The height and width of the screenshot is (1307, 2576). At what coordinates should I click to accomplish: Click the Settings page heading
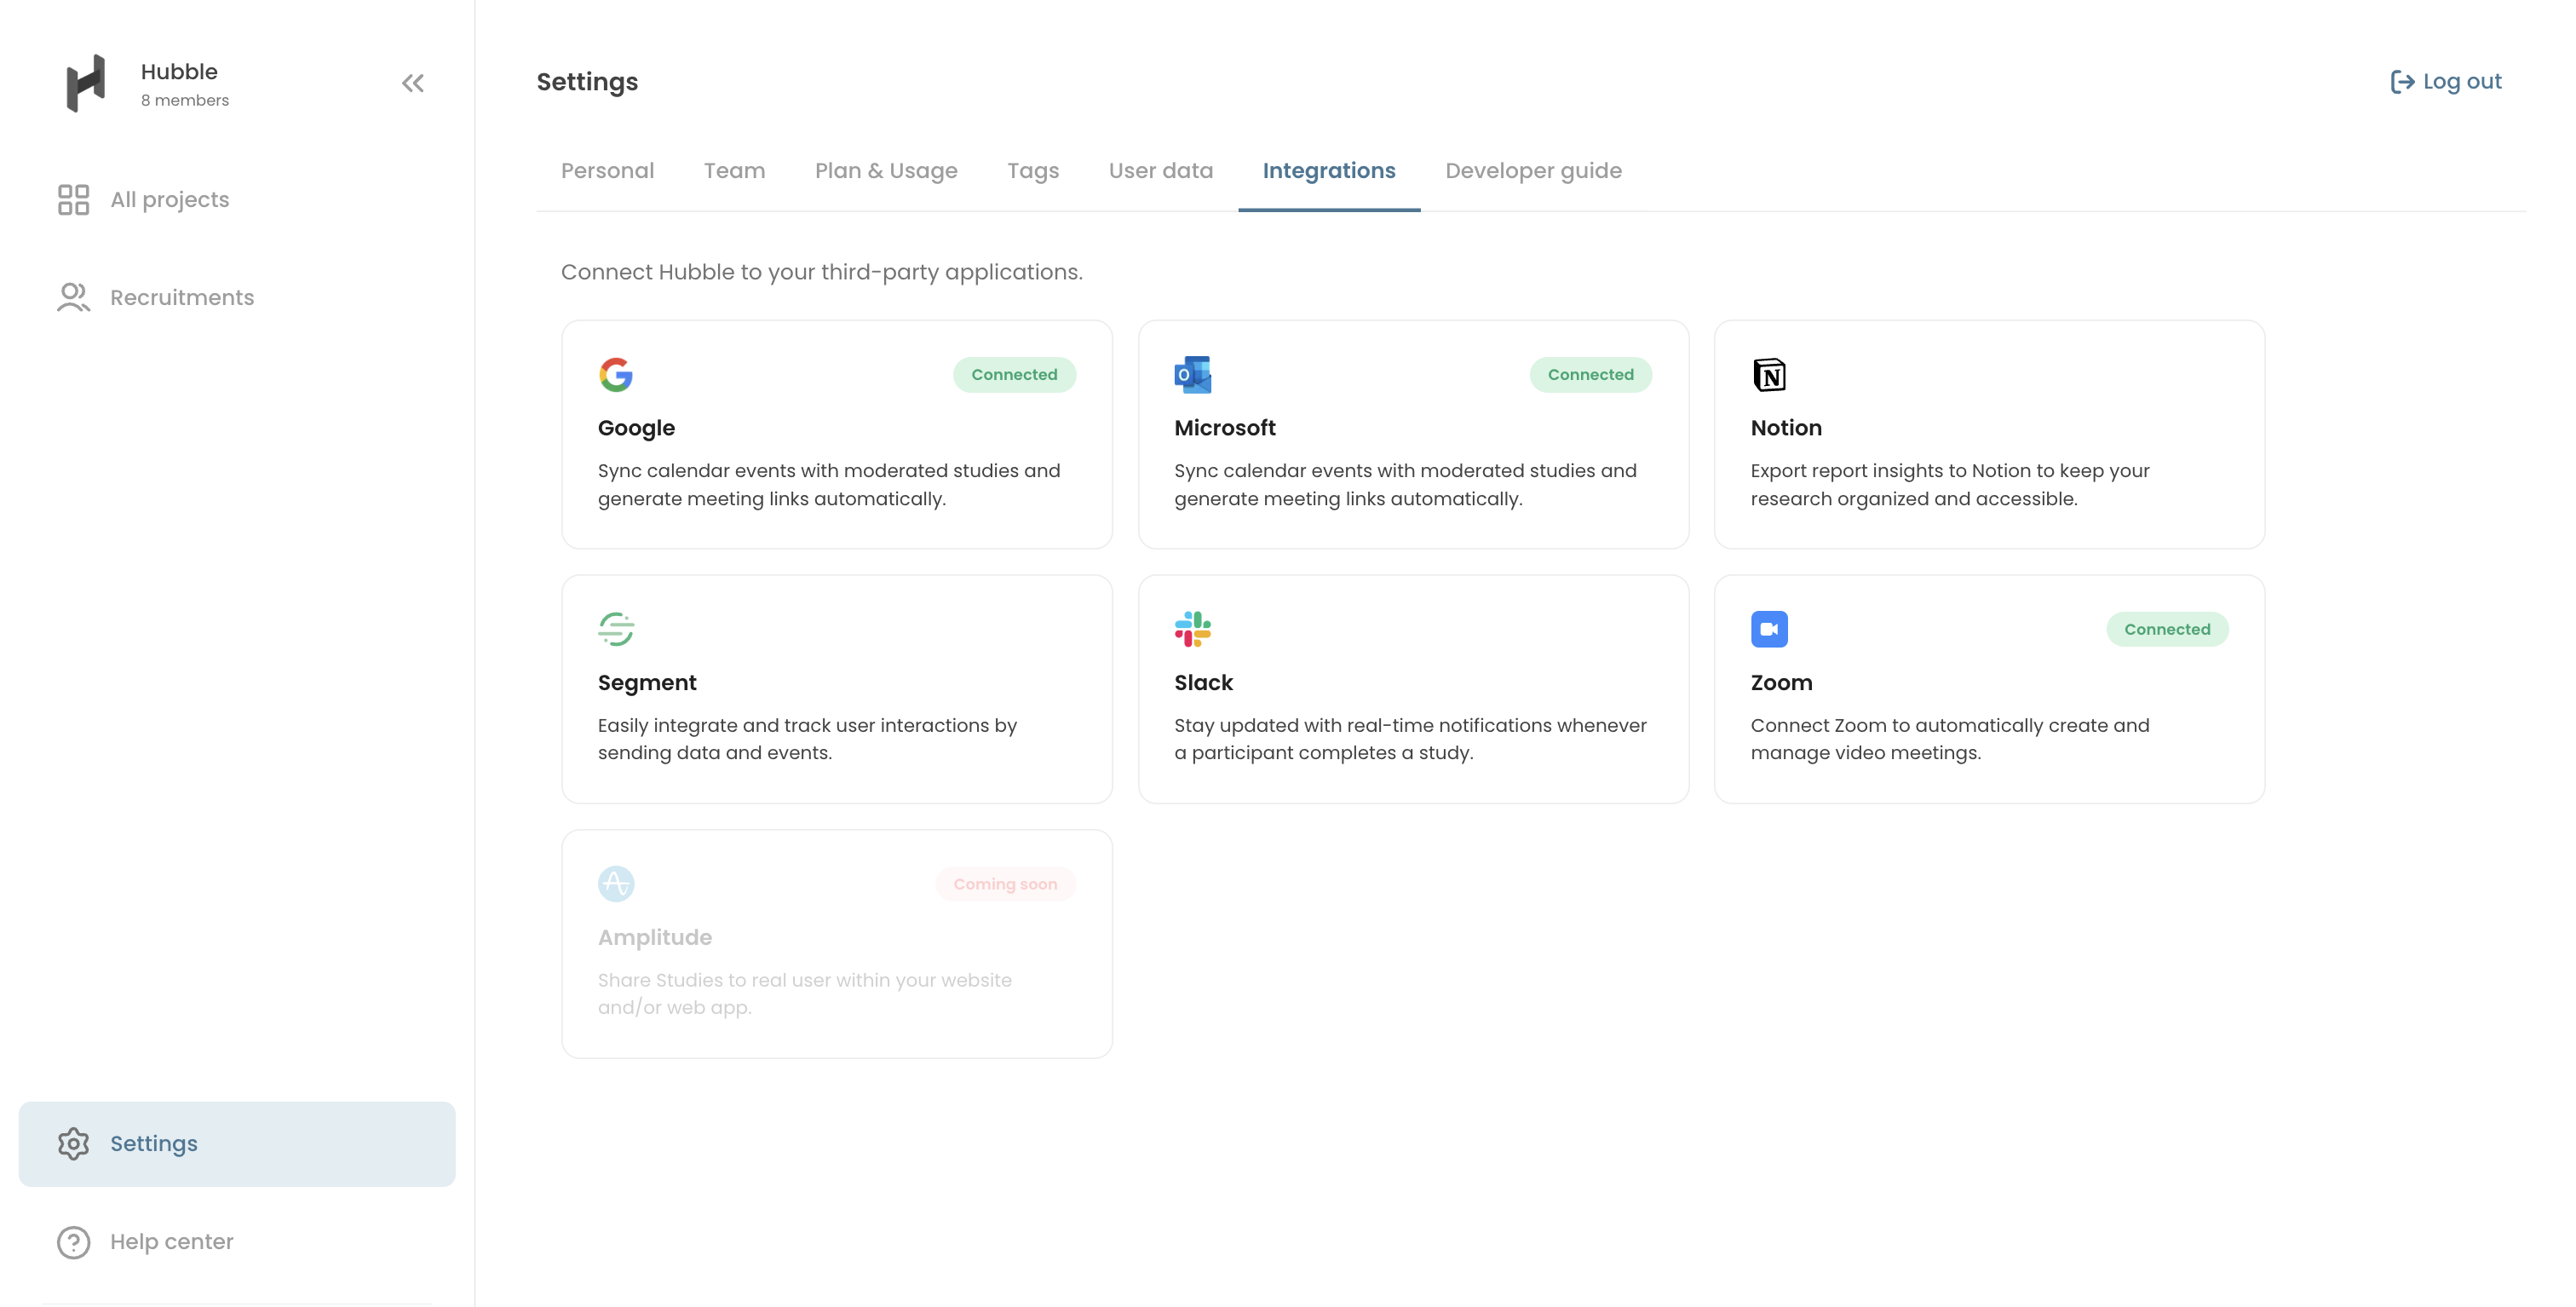coord(587,82)
